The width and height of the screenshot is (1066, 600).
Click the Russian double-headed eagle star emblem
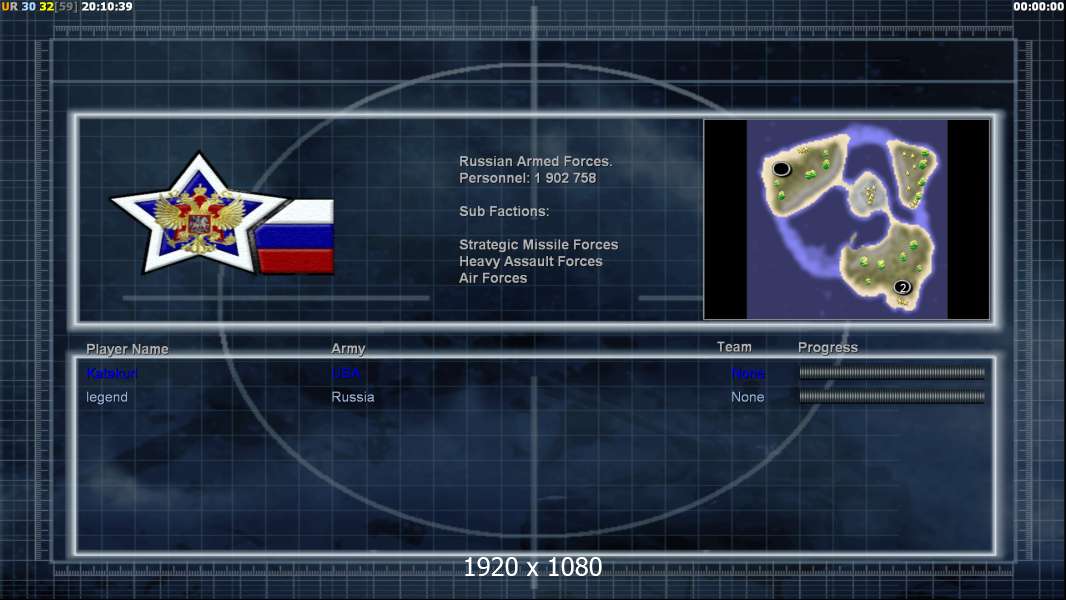click(199, 213)
